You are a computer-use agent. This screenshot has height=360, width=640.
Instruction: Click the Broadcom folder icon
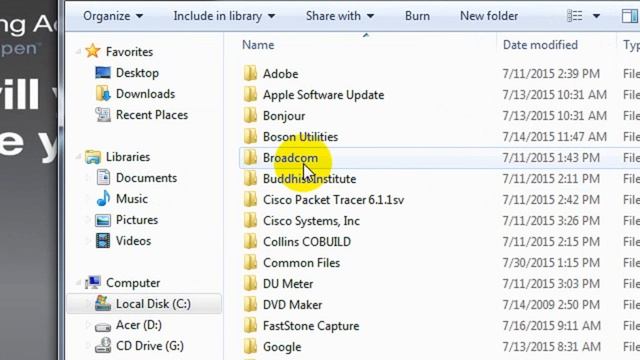pyautogui.click(x=250, y=158)
